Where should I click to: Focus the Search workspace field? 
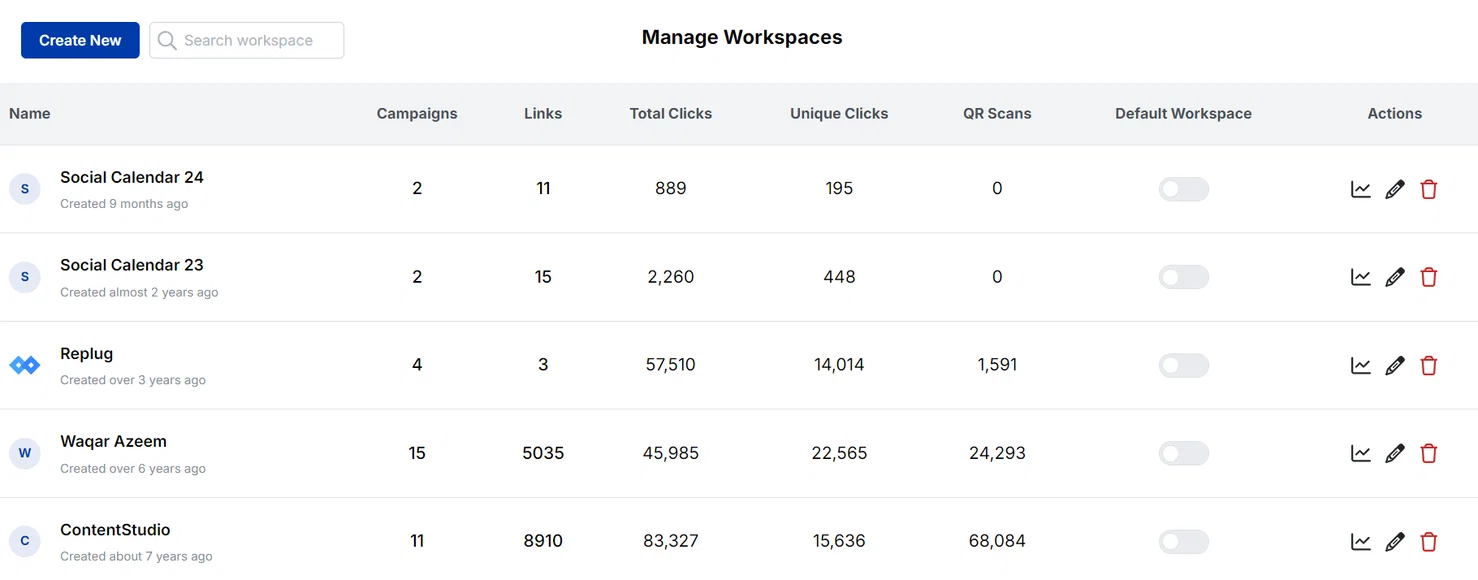coord(247,40)
